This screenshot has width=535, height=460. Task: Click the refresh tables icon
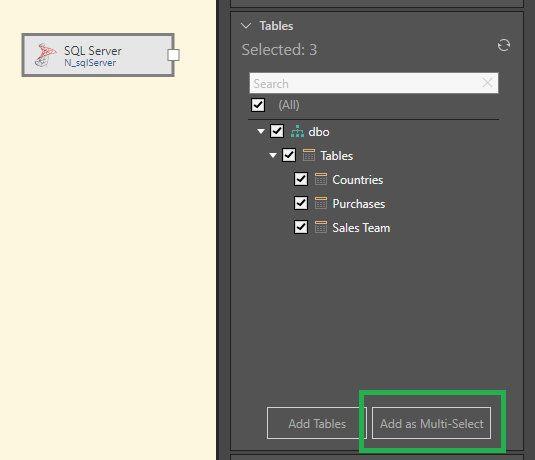coord(504,45)
